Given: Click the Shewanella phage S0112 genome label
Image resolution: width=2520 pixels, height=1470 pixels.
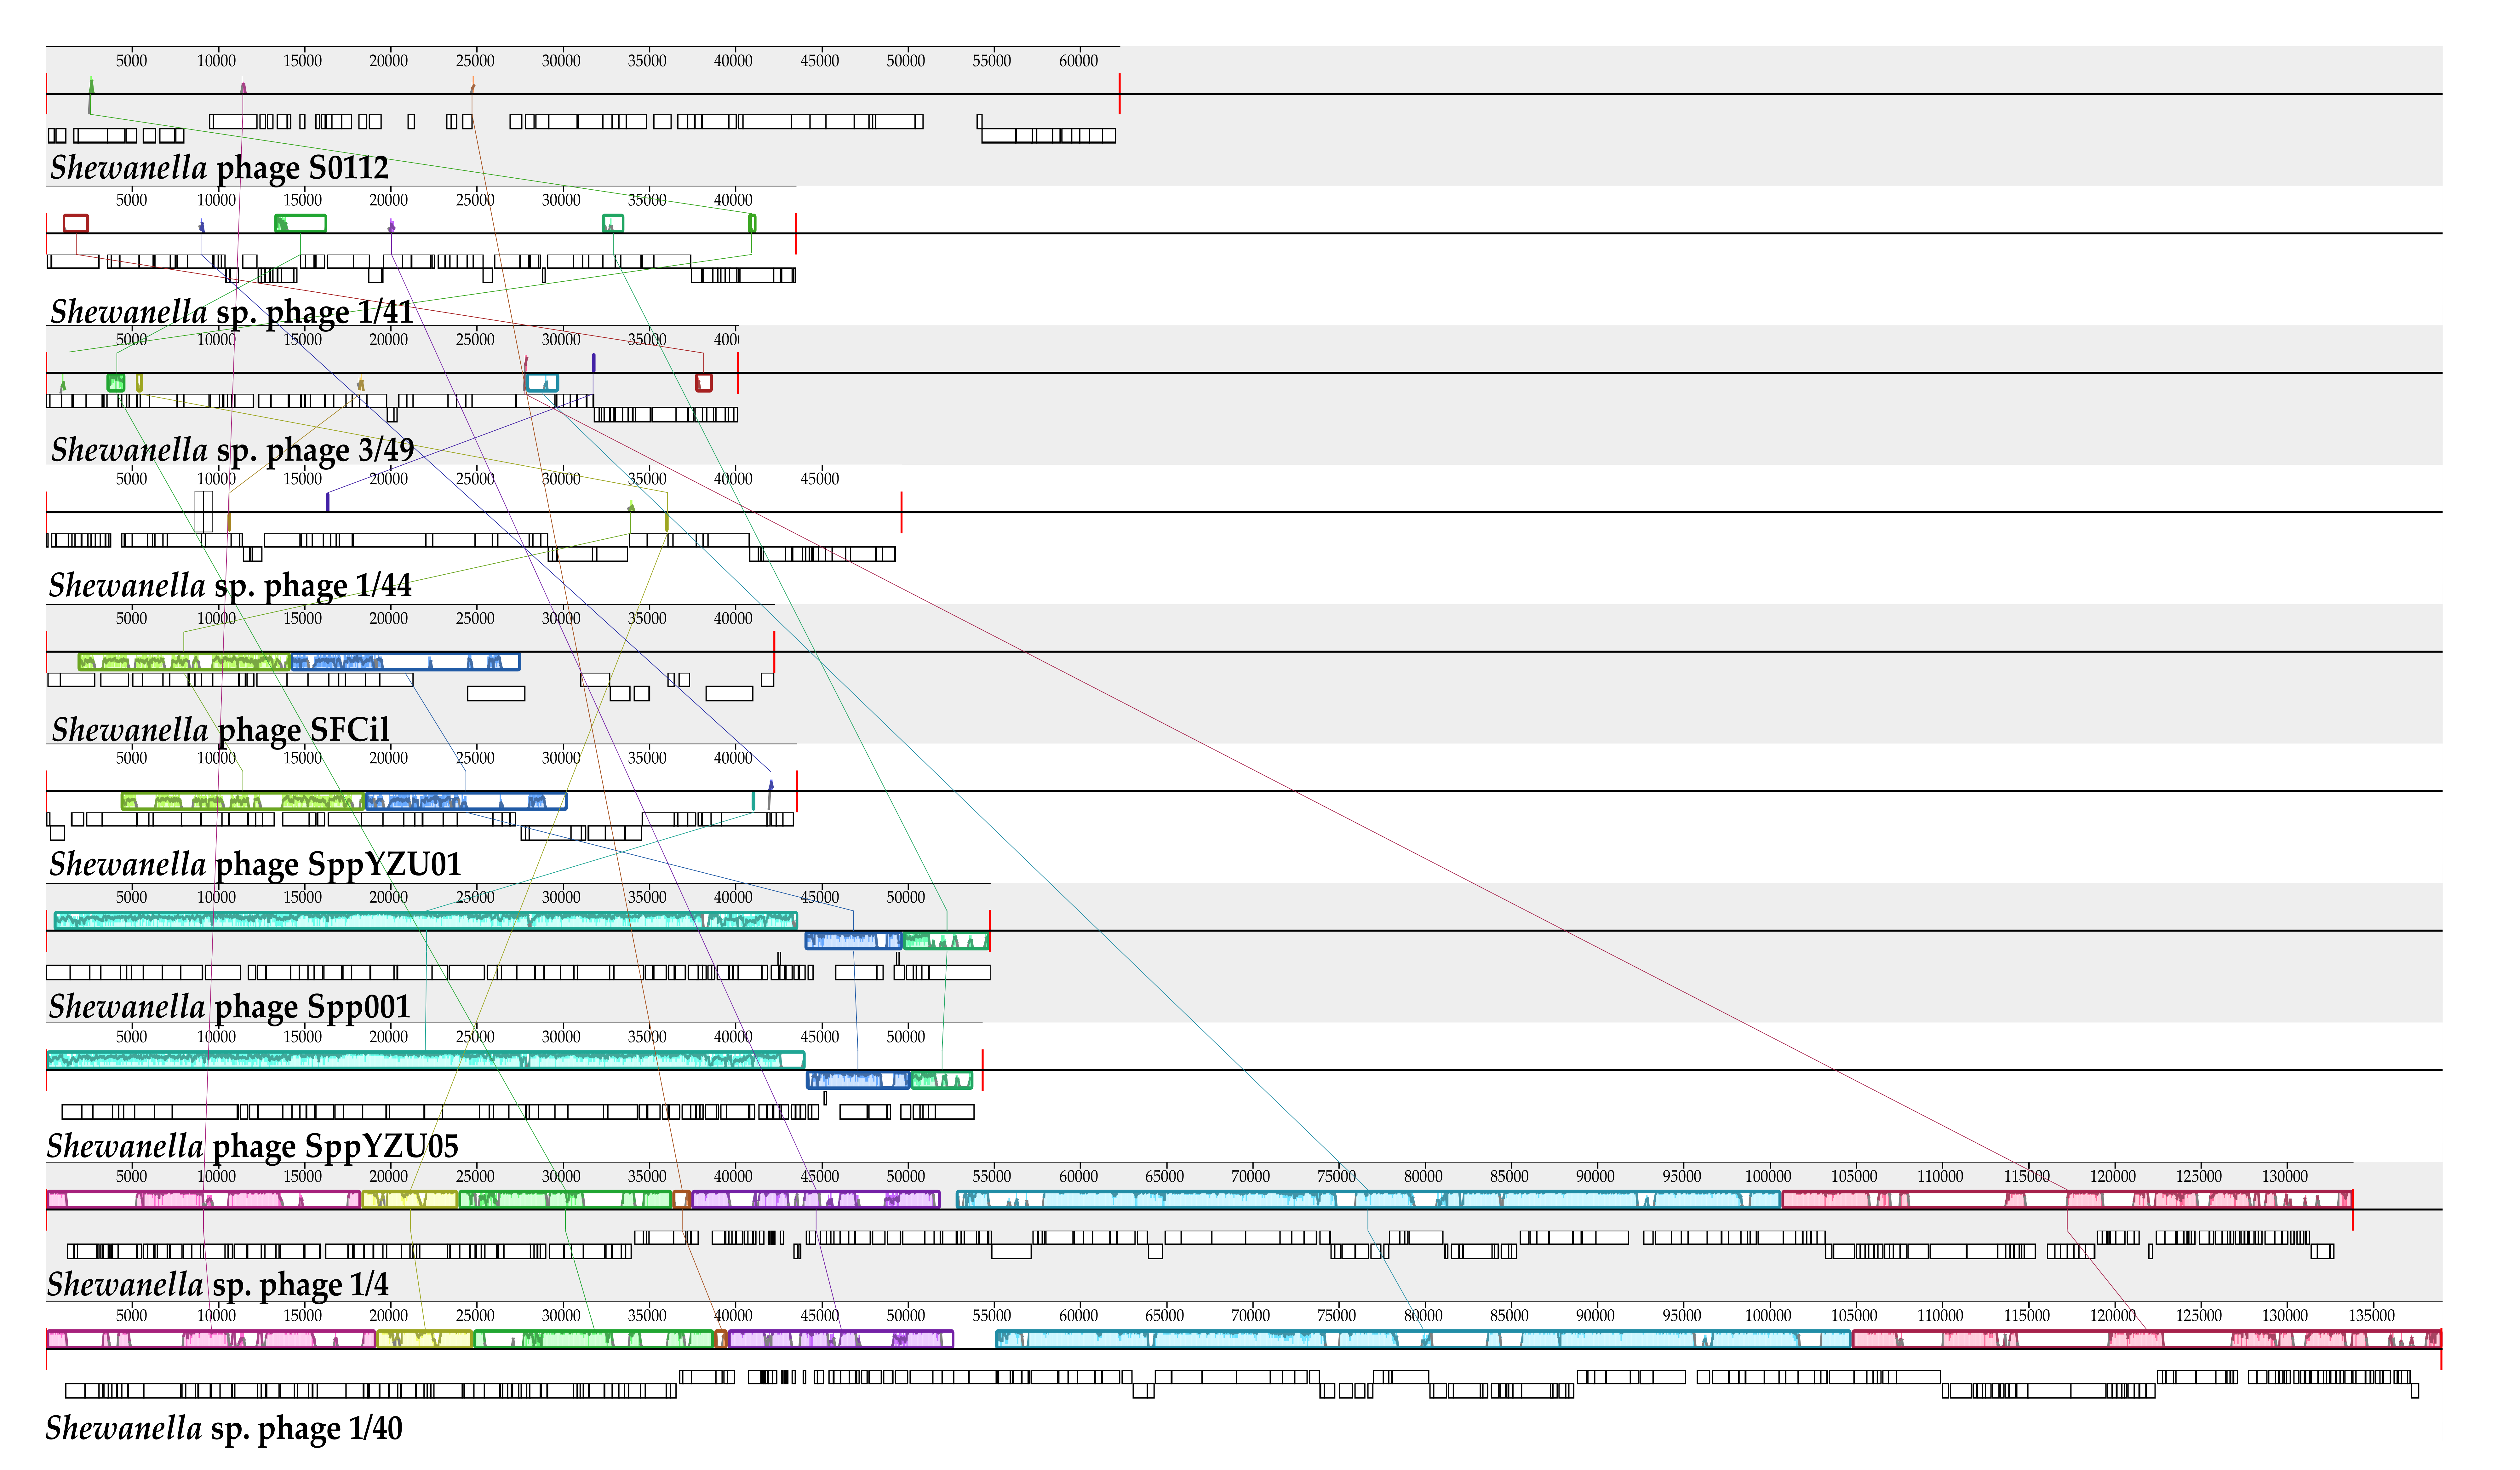Looking at the screenshot, I should click(x=219, y=168).
